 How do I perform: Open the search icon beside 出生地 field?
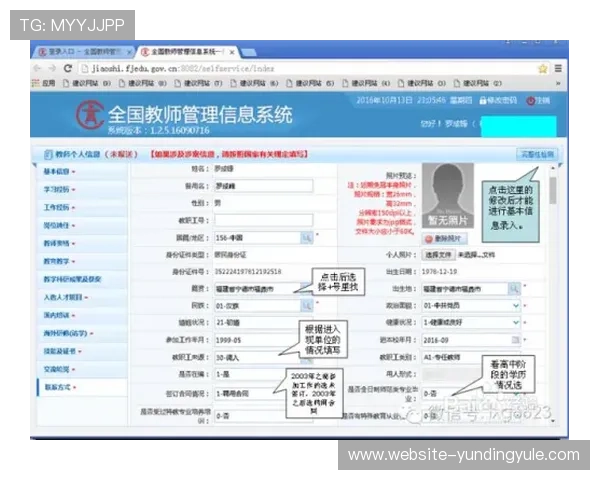(514, 288)
